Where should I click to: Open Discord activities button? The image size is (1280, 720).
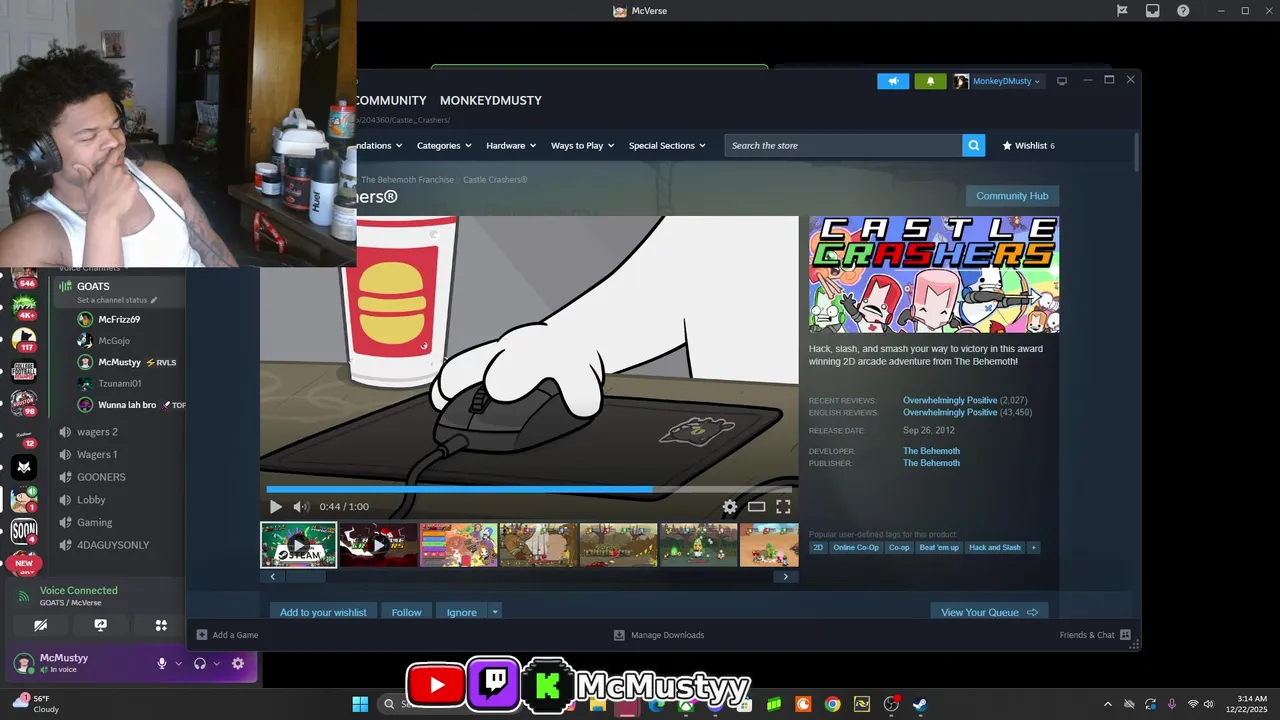click(160, 625)
